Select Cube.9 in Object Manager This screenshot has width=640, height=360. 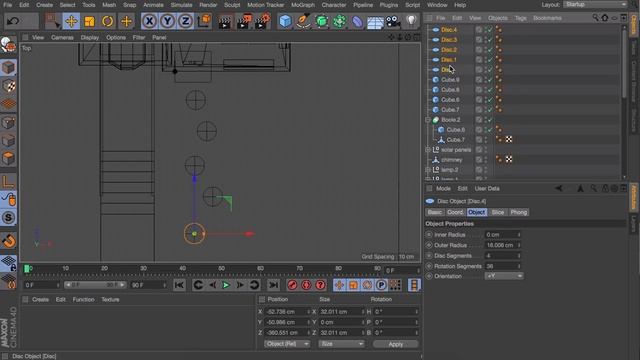click(x=450, y=80)
